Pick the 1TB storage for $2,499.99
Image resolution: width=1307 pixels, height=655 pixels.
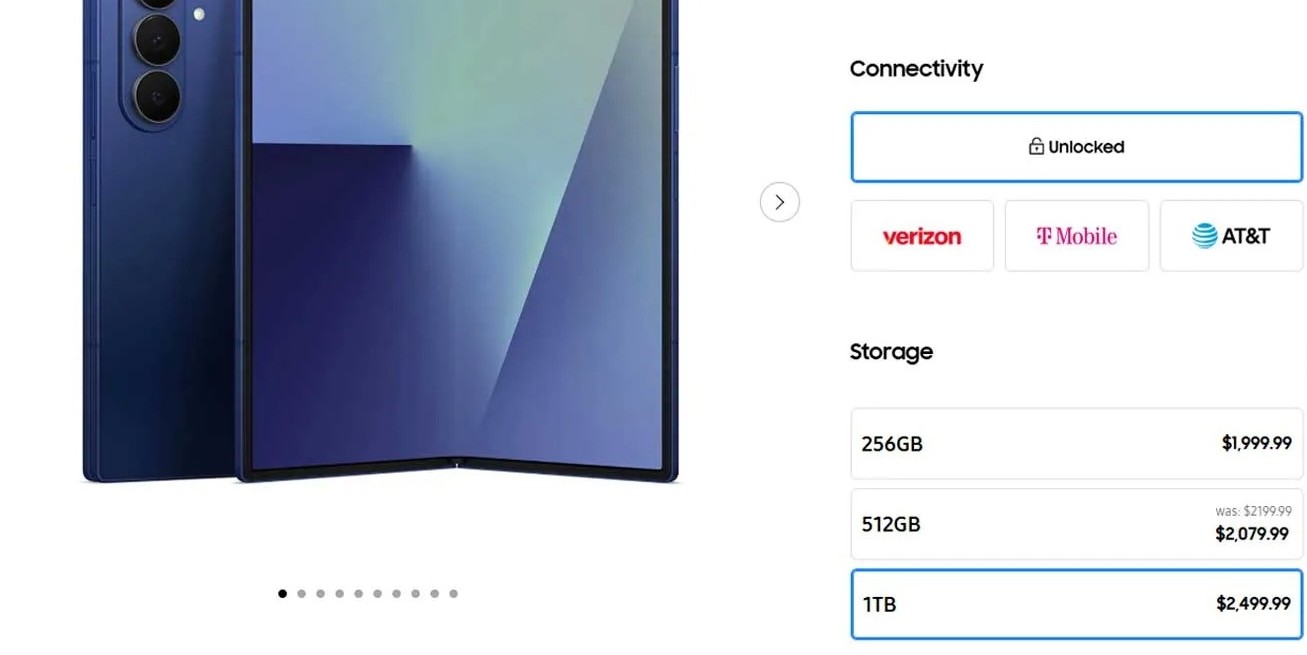[x=1077, y=604]
